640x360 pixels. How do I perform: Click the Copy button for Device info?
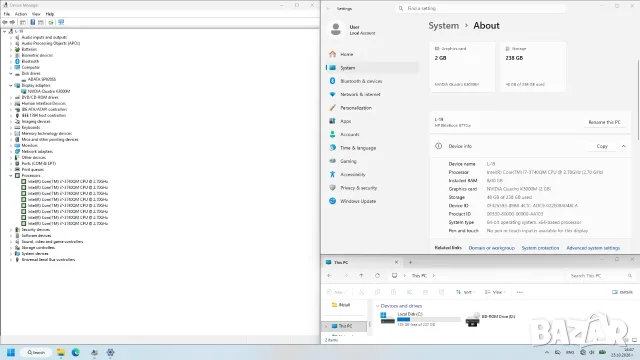point(602,146)
